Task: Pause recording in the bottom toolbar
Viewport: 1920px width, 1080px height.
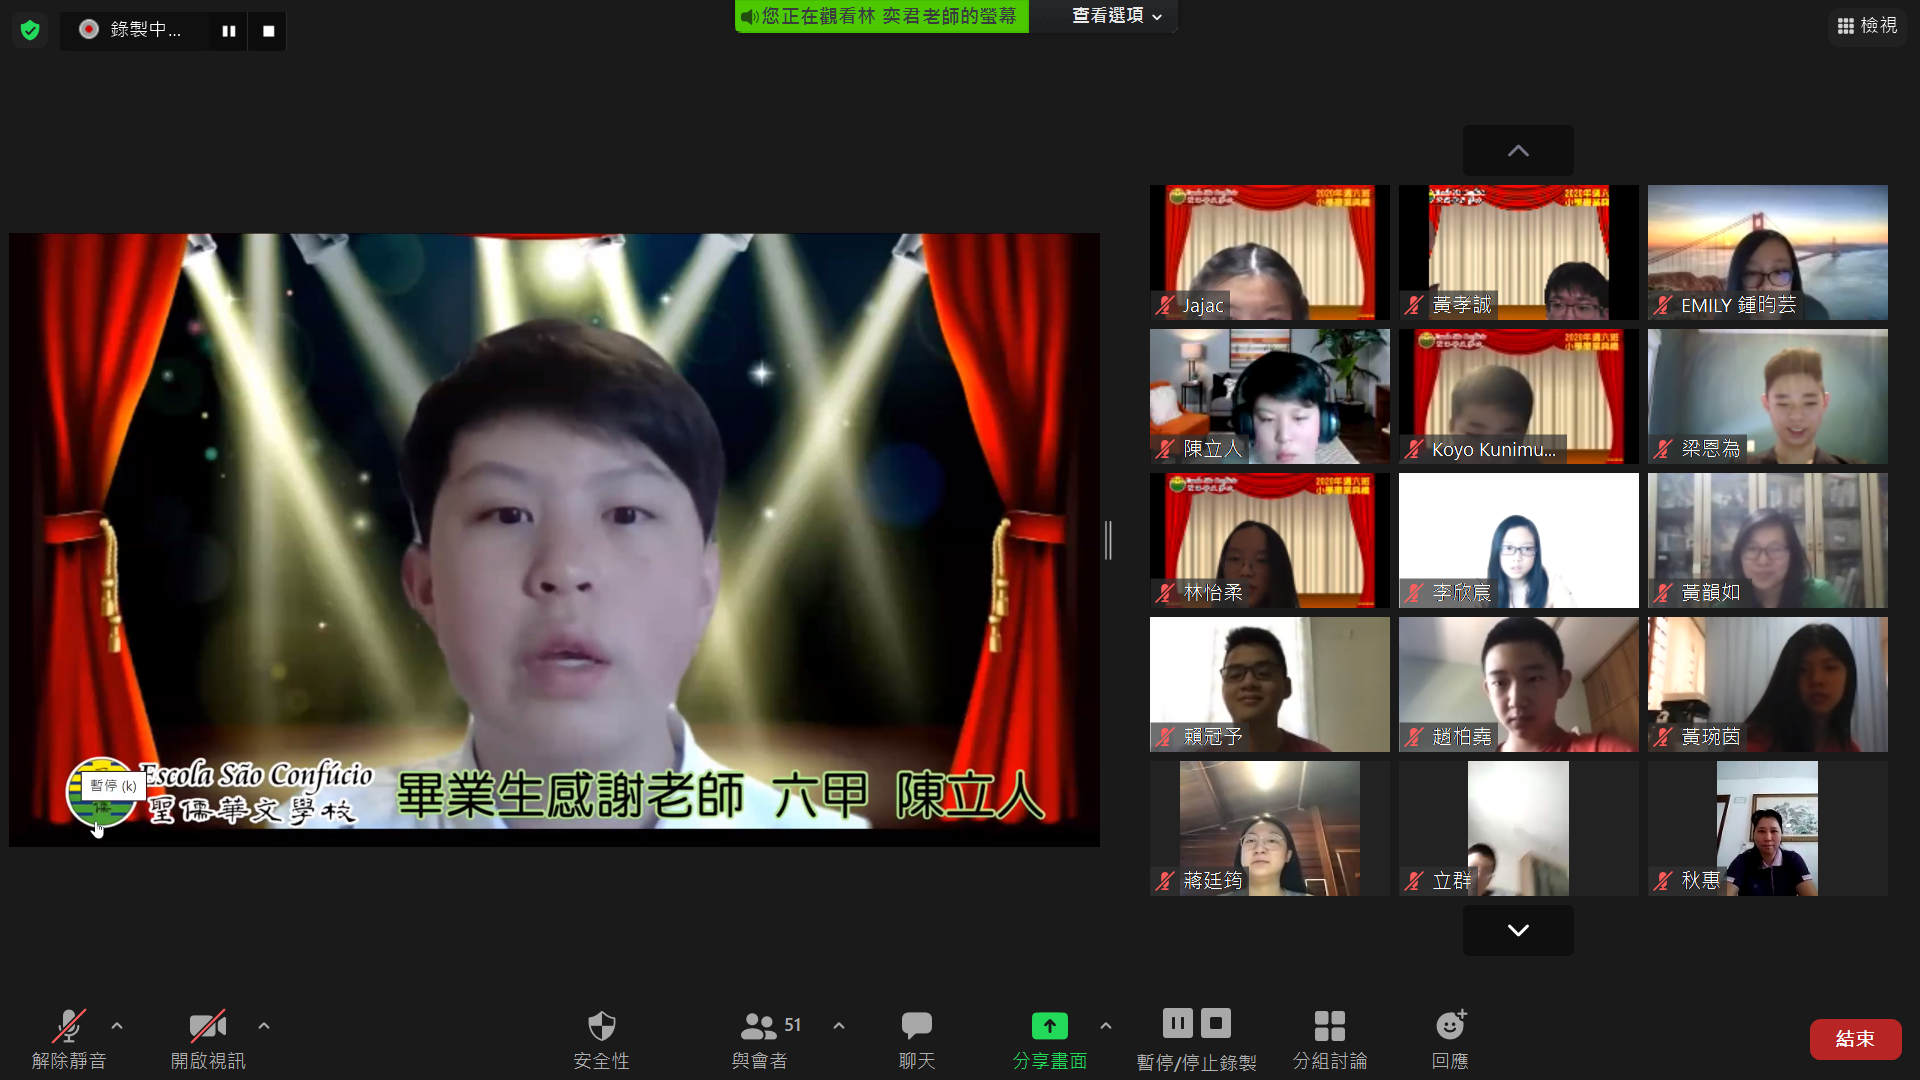Action: click(1178, 1023)
